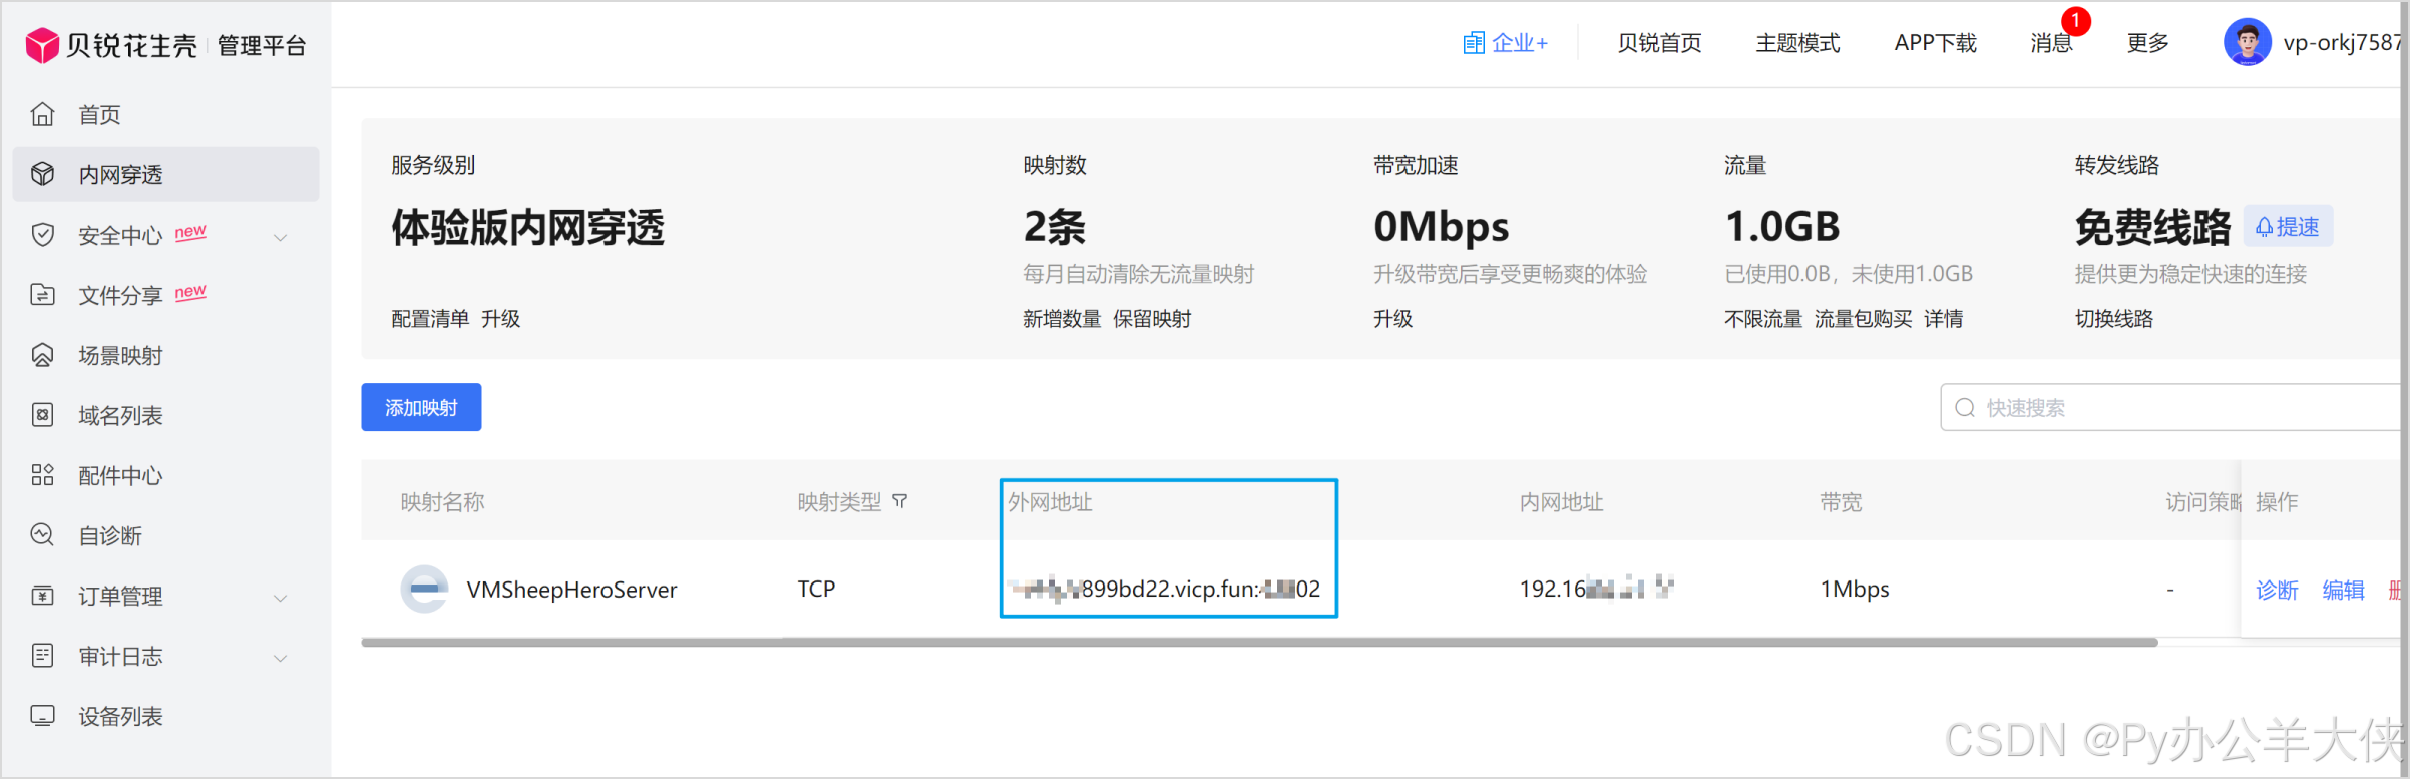This screenshot has height=780, width=2410.
Task: Click the 企业+ link
Action: click(x=1505, y=43)
